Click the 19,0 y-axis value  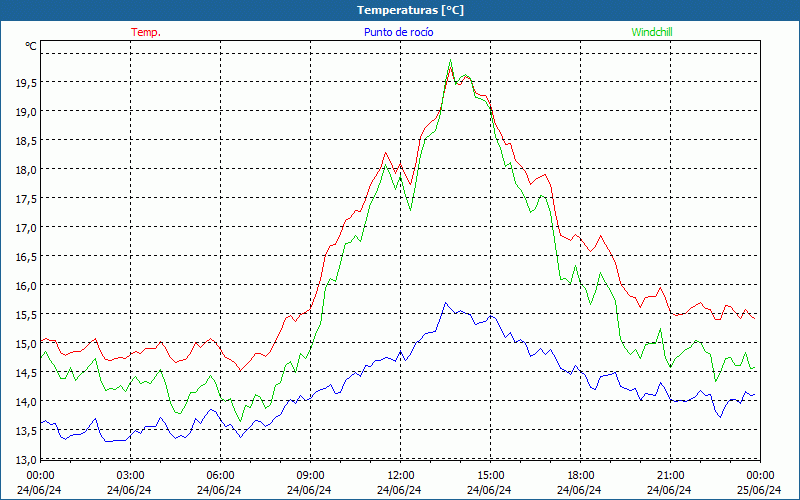pos(26,111)
